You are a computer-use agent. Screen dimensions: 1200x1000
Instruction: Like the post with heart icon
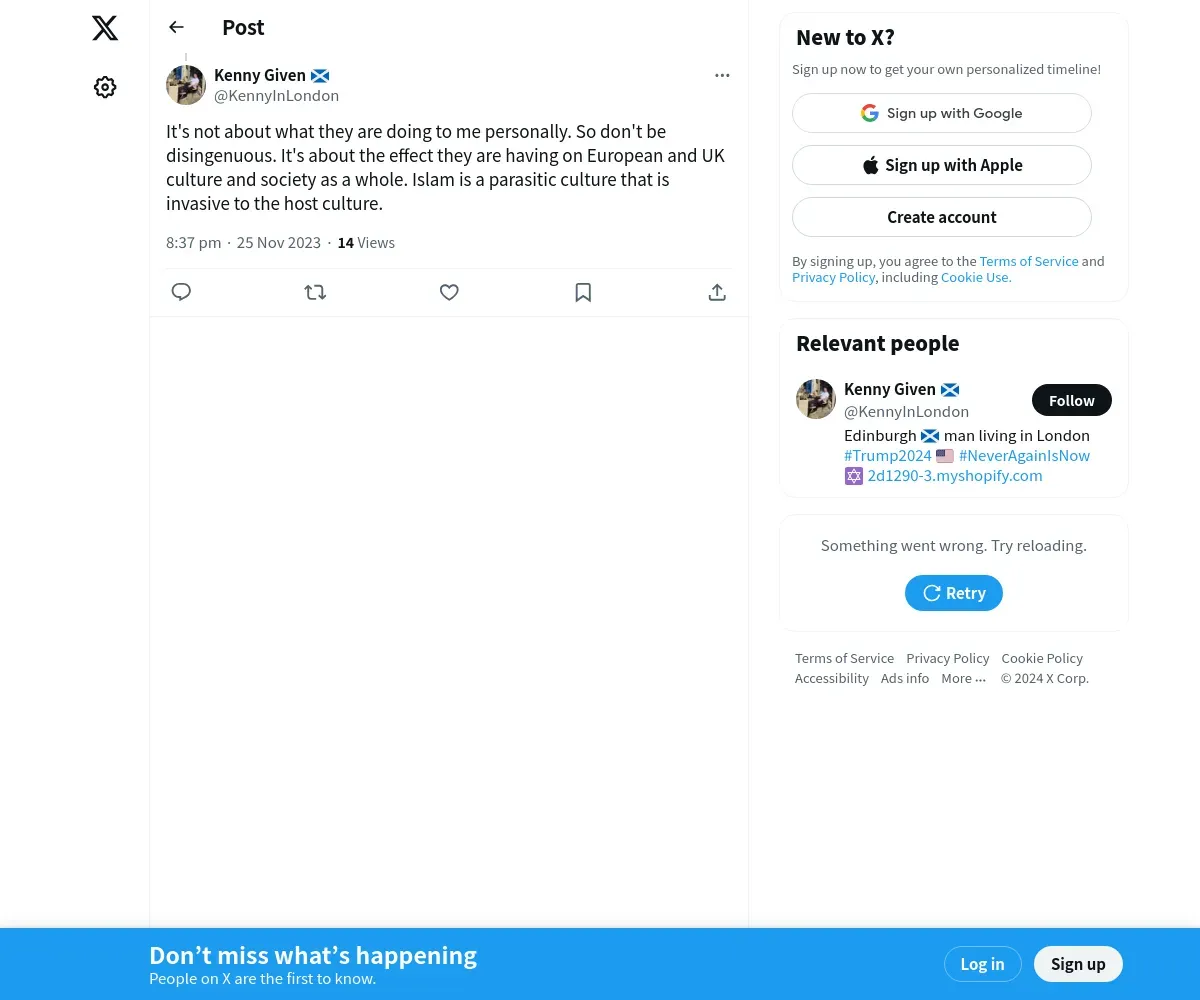tap(449, 292)
